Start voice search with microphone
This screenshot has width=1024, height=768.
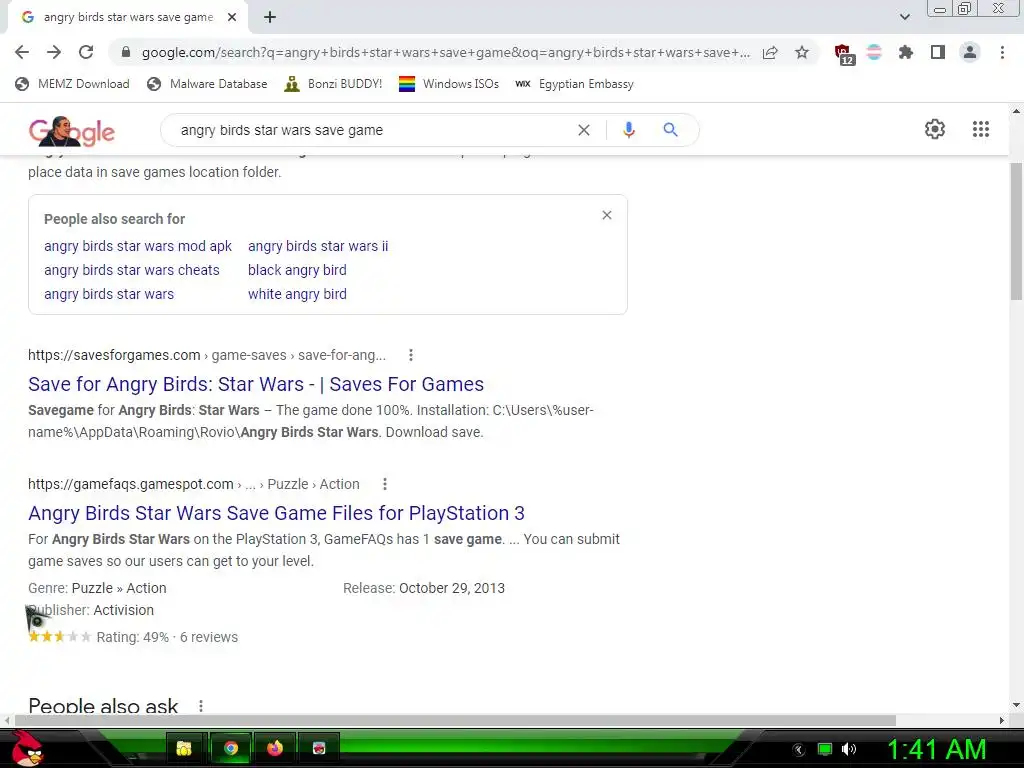(628, 130)
